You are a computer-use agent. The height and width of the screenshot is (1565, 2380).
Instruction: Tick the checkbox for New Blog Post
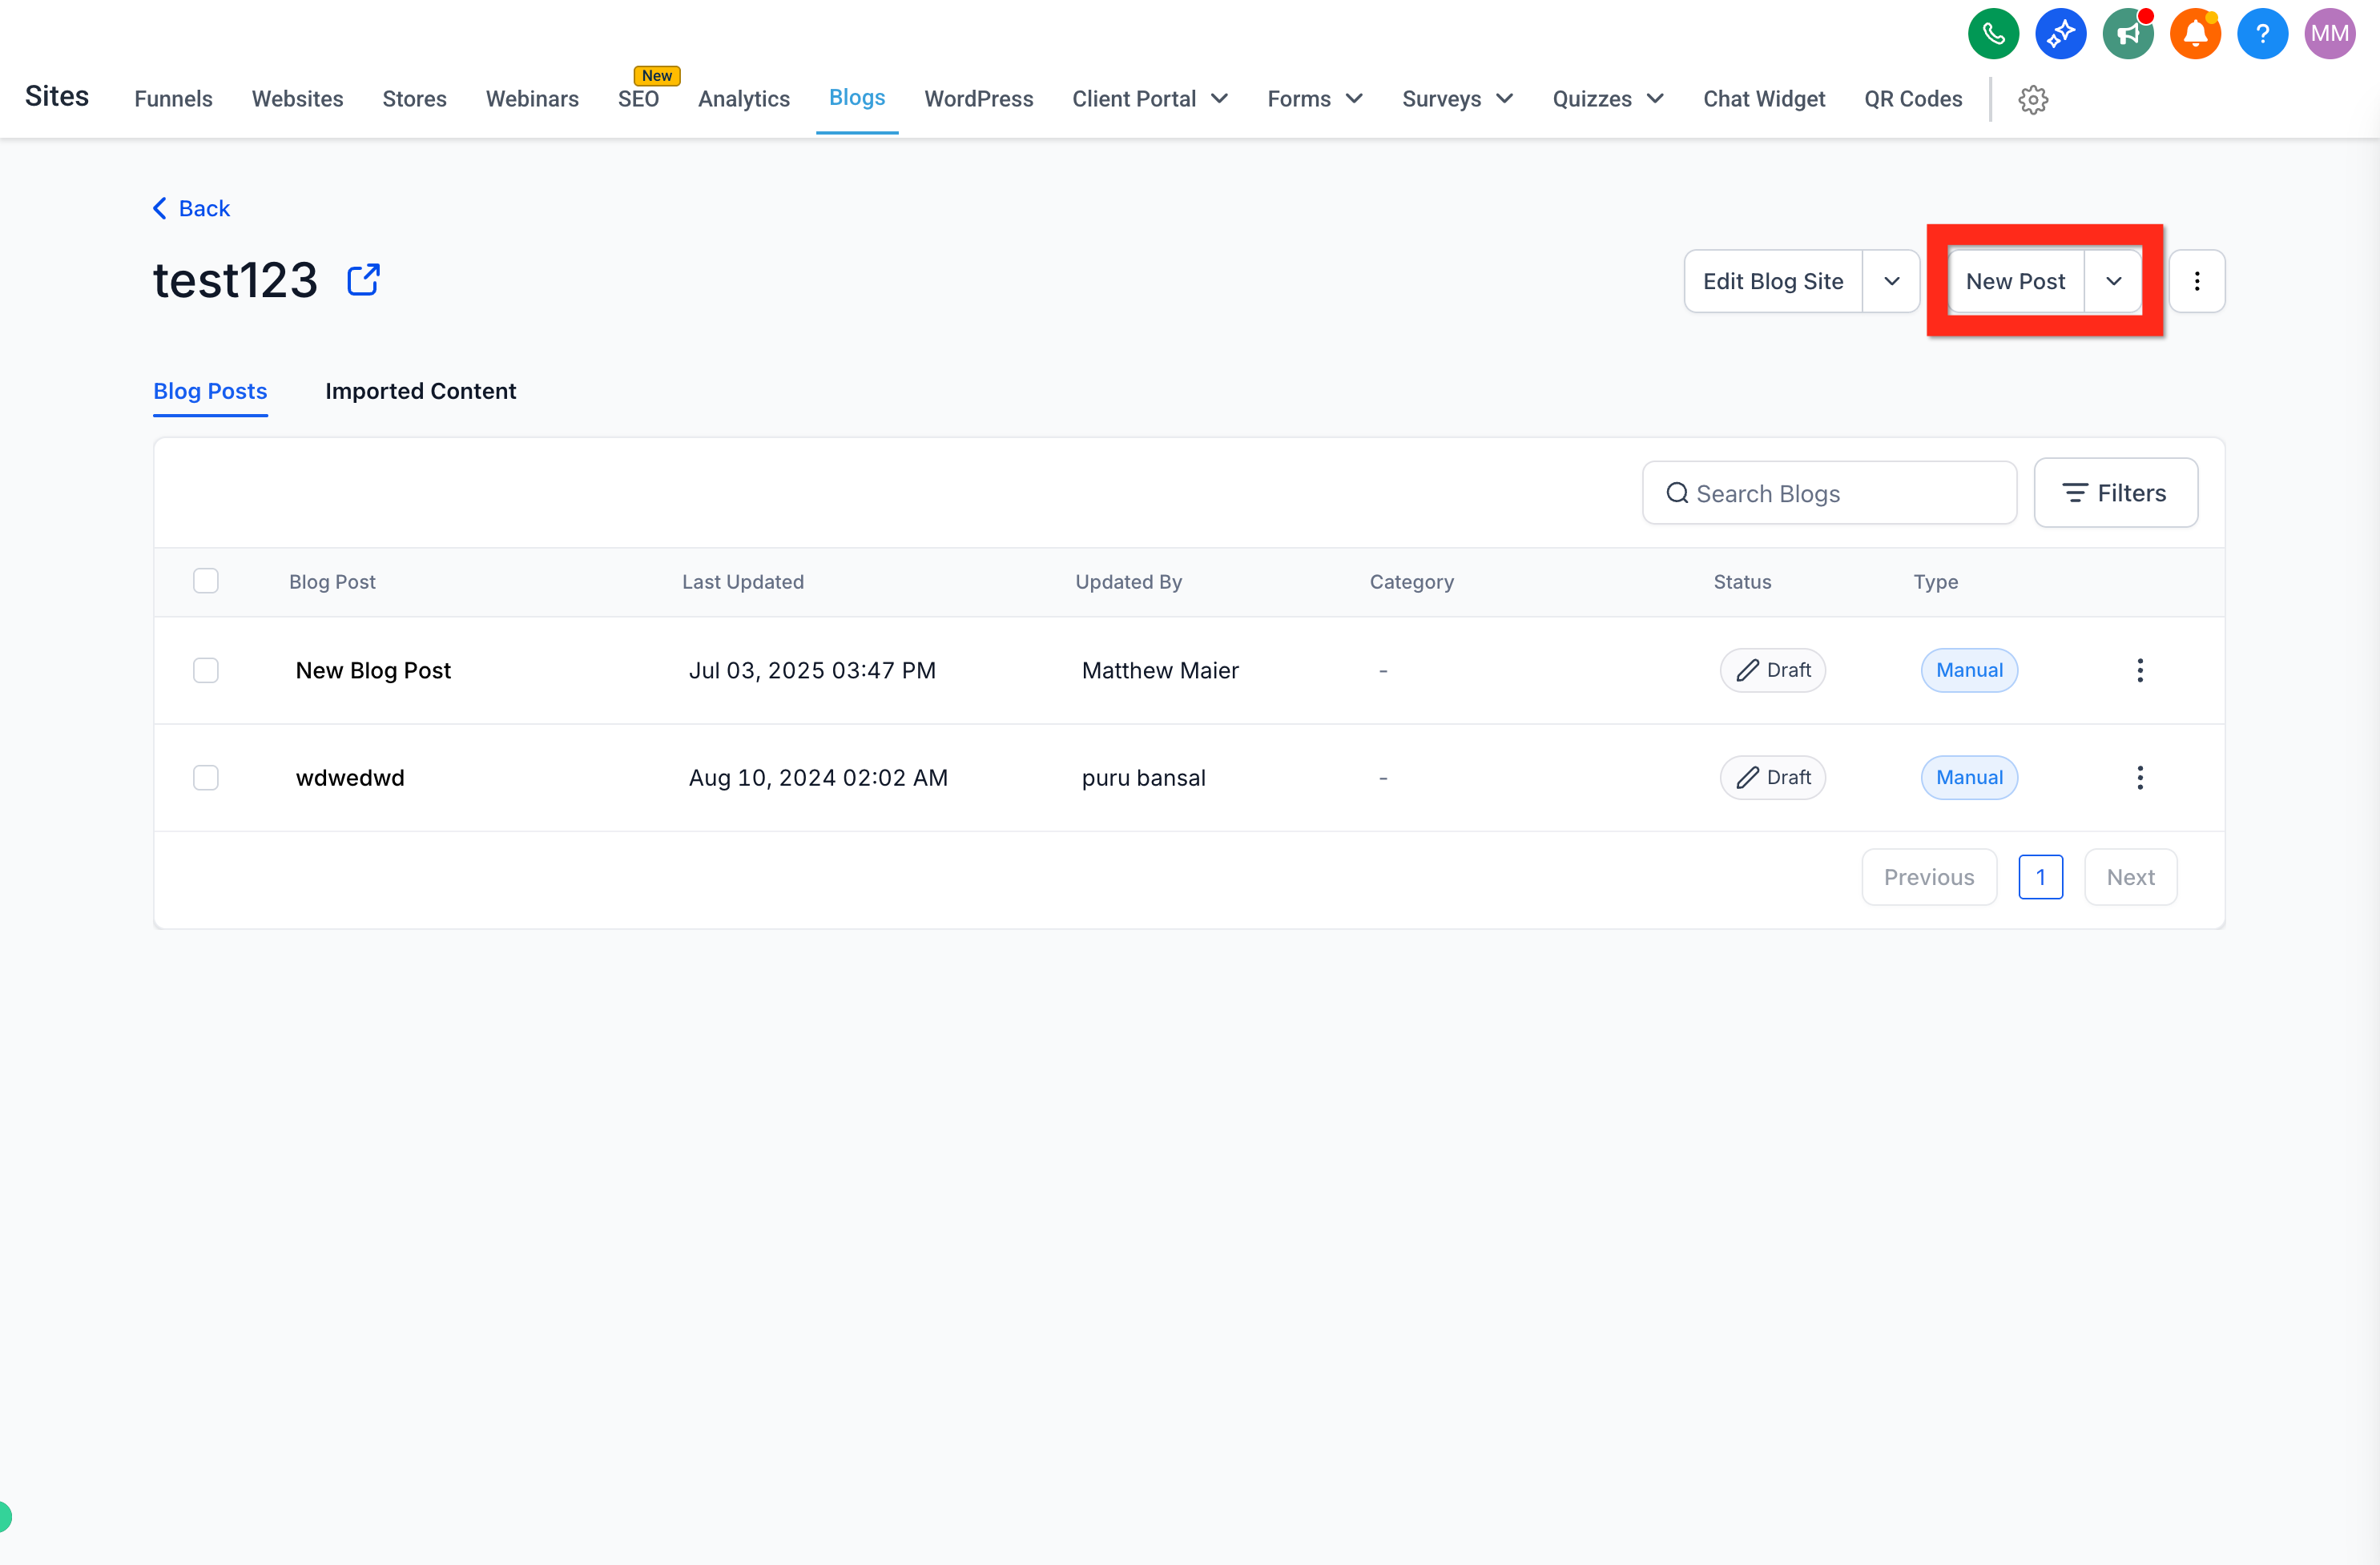(206, 670)
